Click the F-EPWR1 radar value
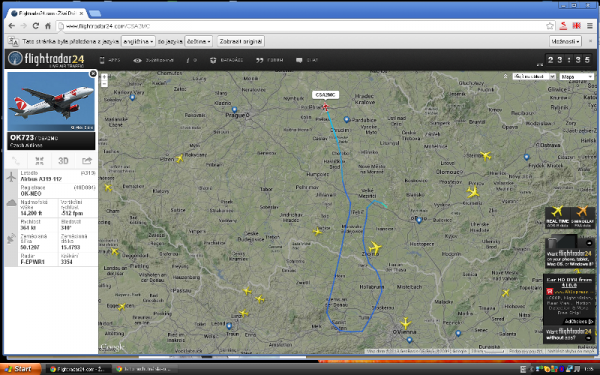600x375 pixels. 33,262
